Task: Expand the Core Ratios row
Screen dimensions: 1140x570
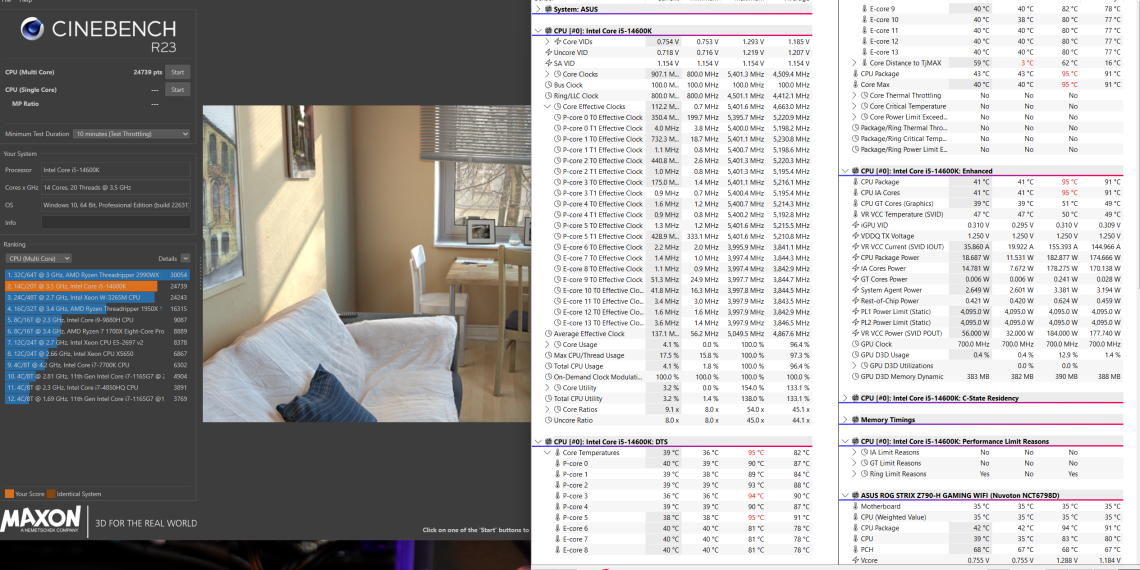Action: coord(547,409)
